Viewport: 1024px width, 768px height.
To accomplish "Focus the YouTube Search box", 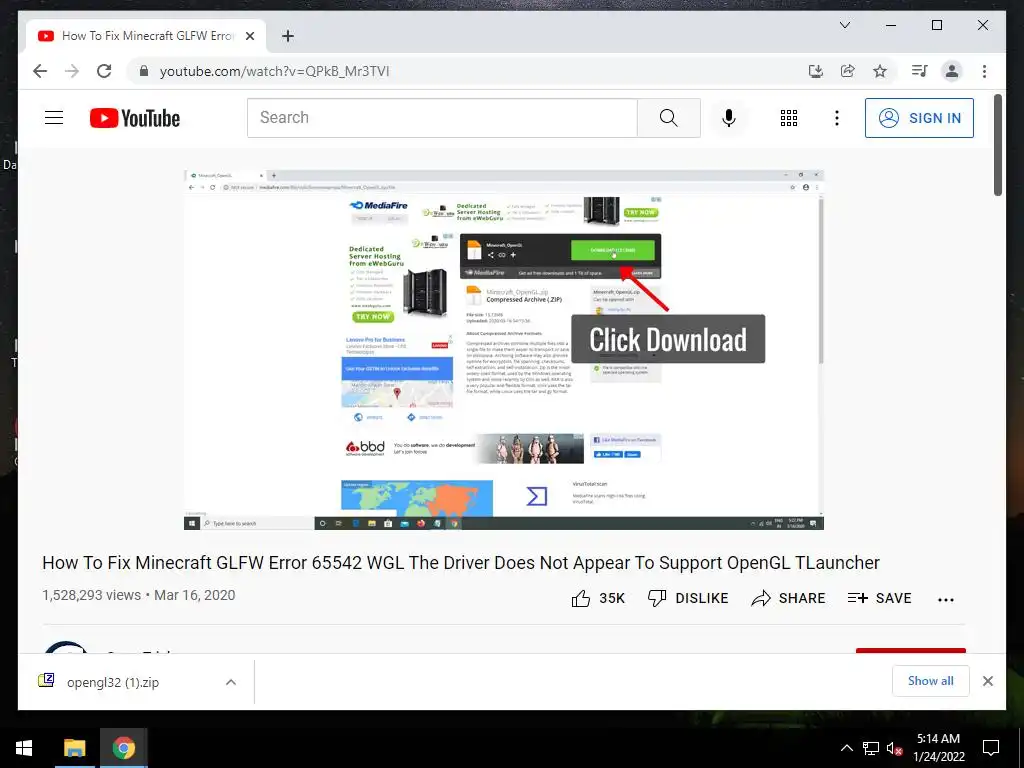I will coord(442,118).
